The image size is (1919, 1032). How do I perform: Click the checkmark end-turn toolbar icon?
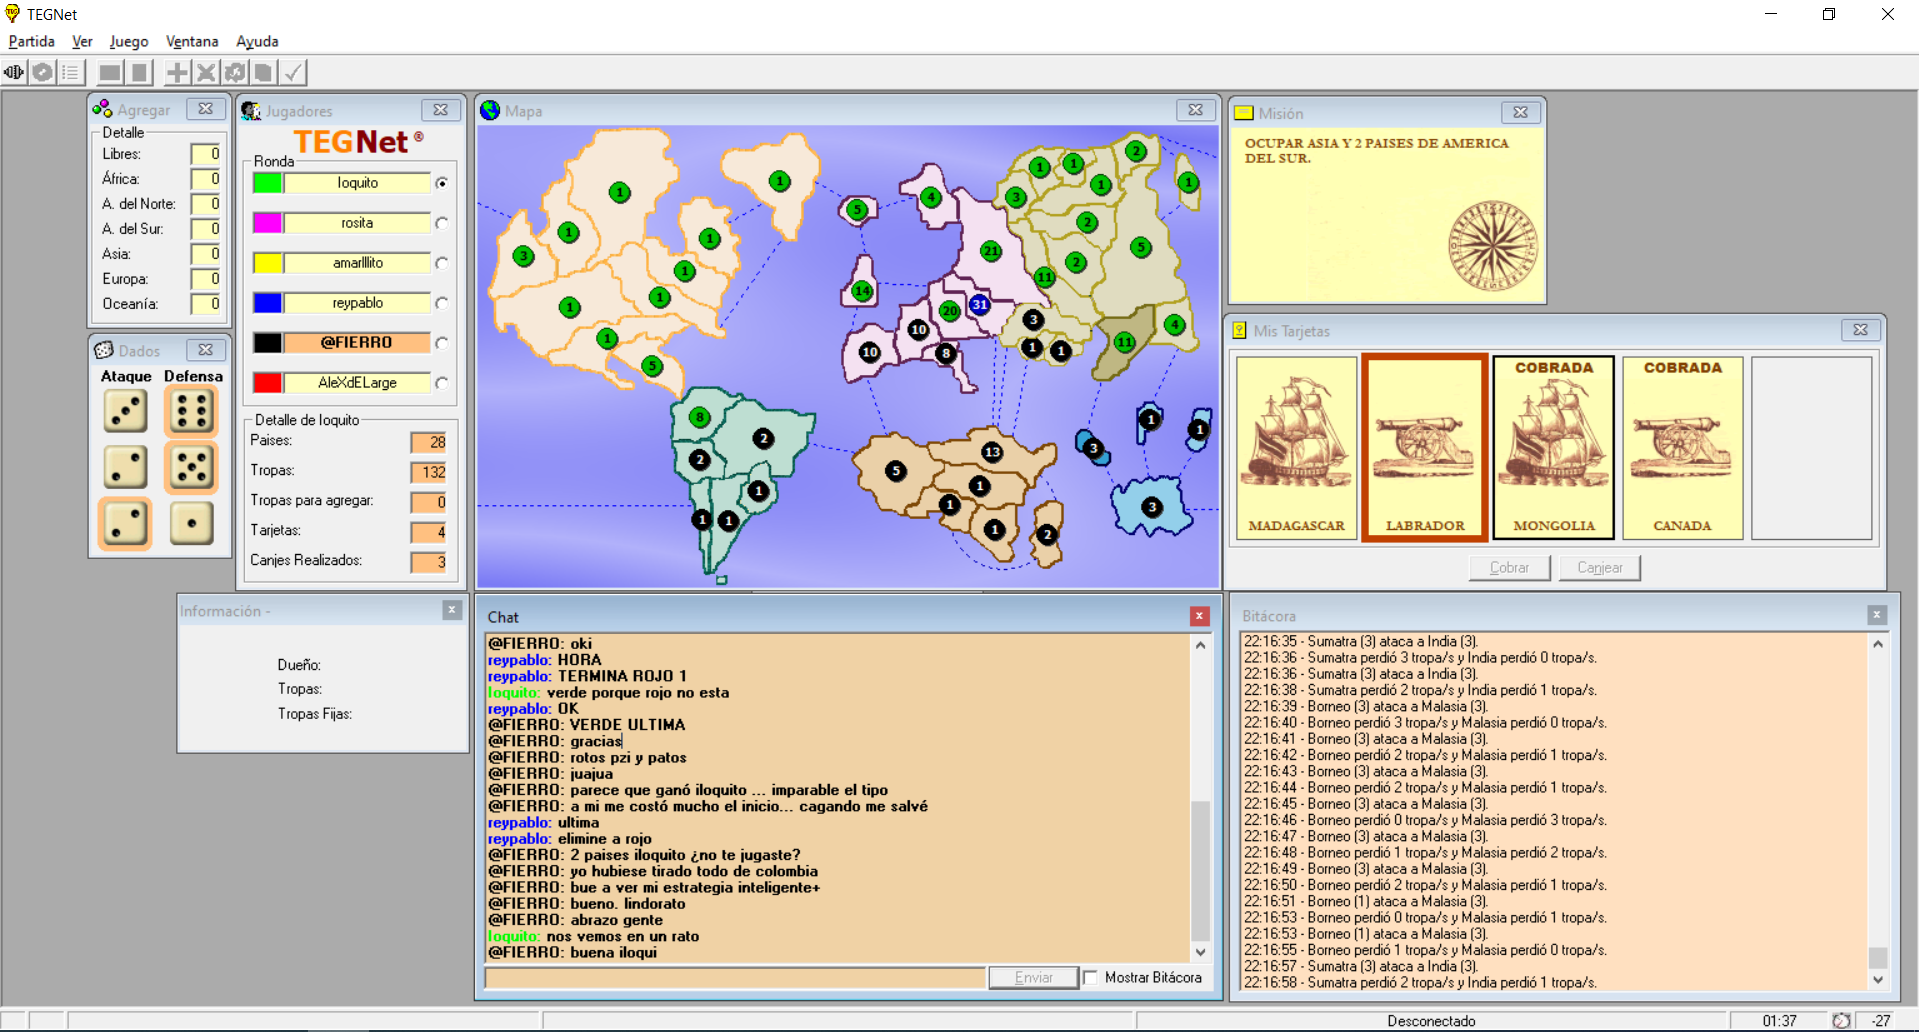pos(292,72)
